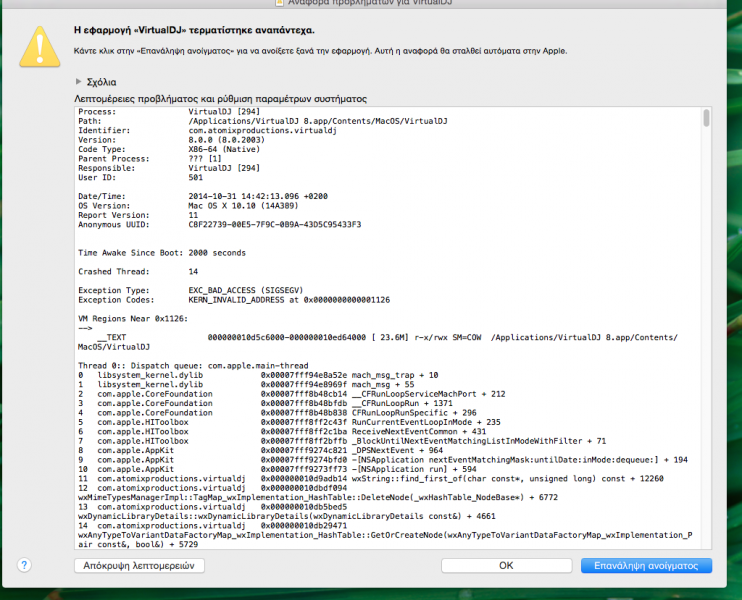742x600 pixels.
Task: Click code type 'X86-64 (Native)'
Action: pyautogui.click(x=224, y=149)
